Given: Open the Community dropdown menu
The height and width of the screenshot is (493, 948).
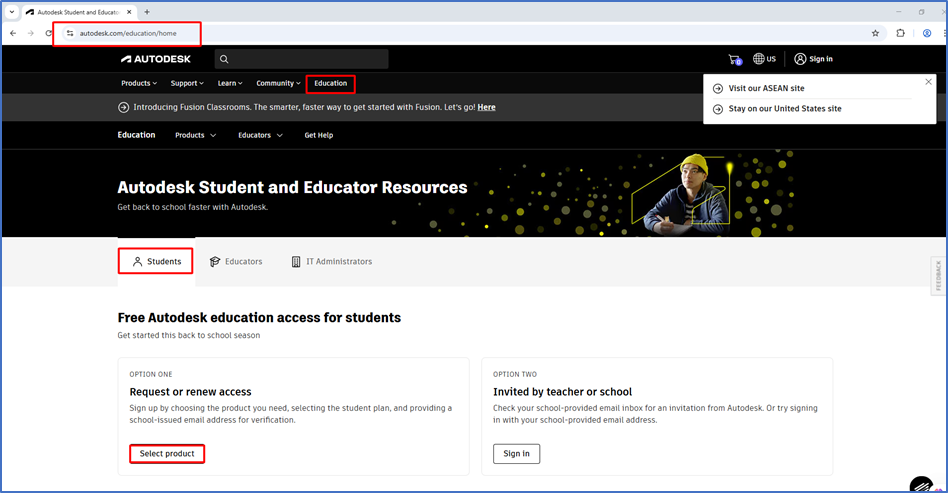Looking at the screenshot, I should pos(278,83).
